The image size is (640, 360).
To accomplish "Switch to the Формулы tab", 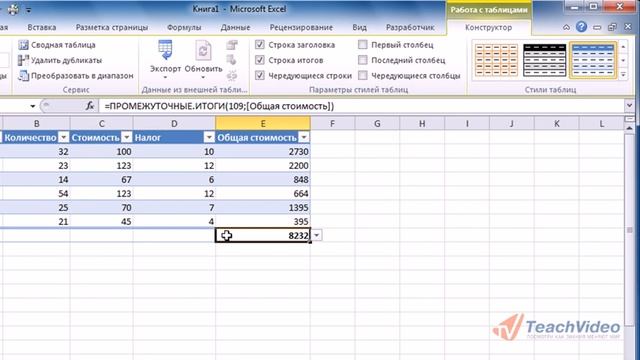I will pos(184,27).
